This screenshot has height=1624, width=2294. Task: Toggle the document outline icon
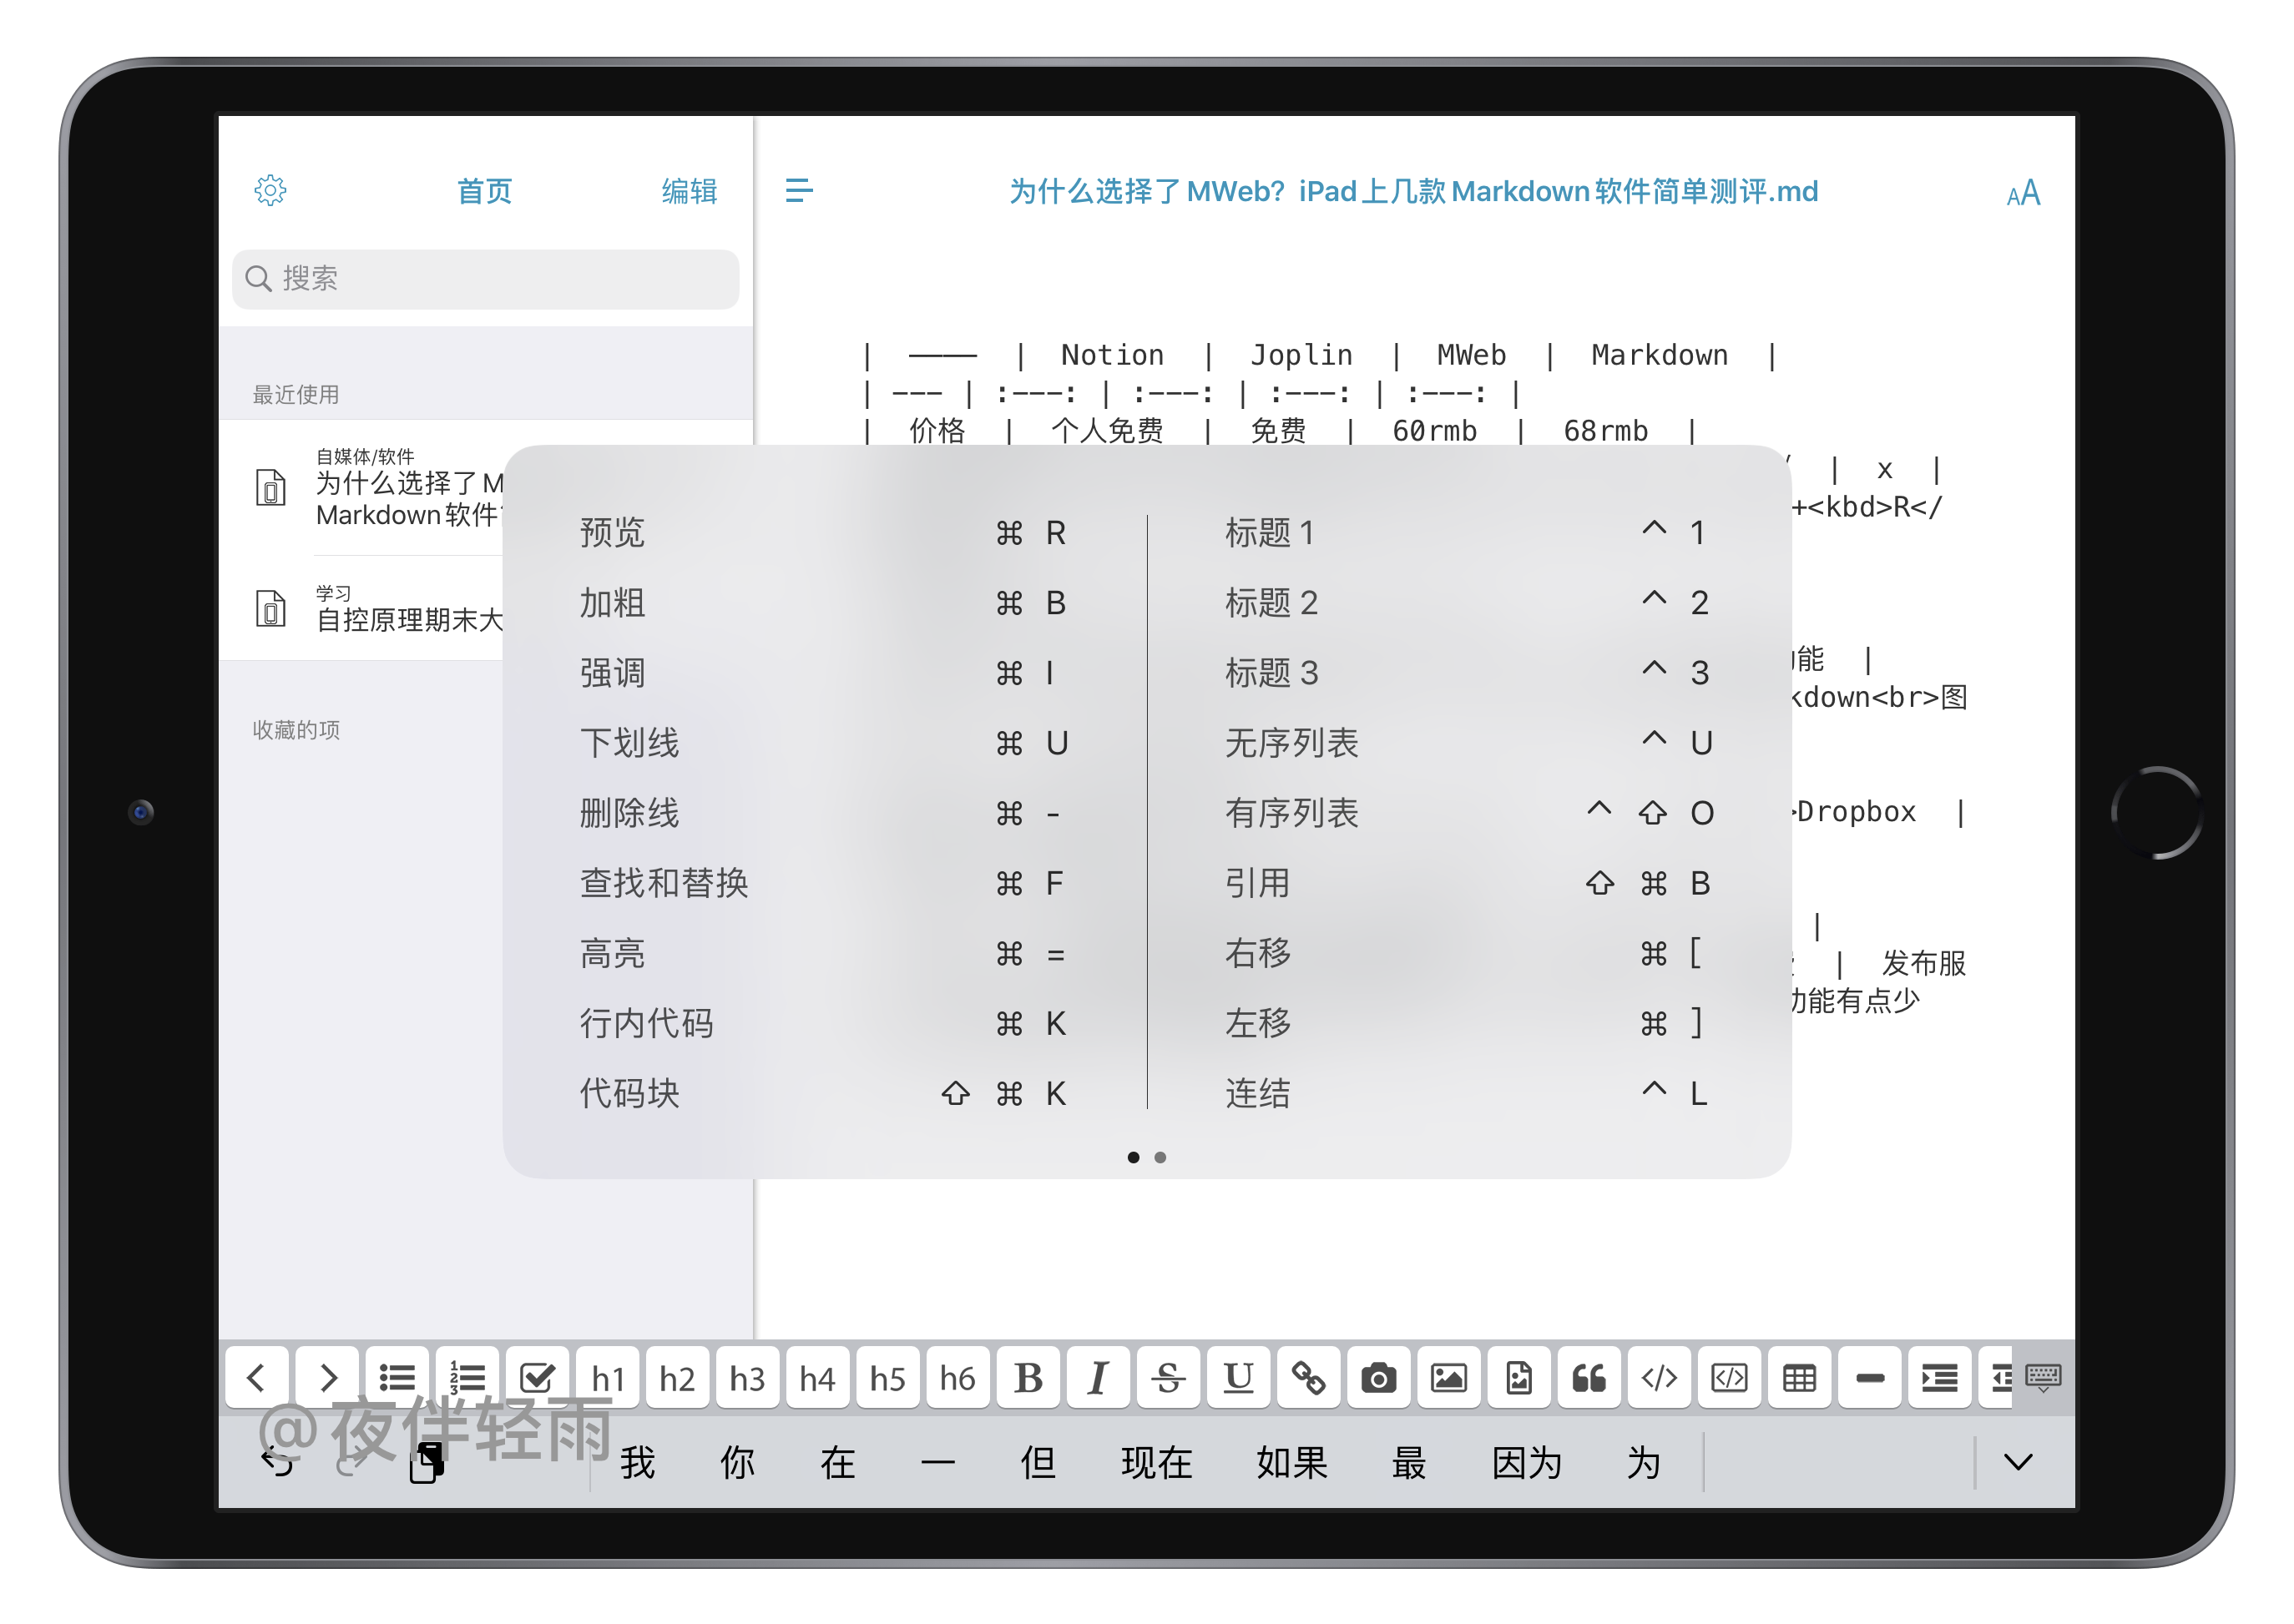[798, 190]
